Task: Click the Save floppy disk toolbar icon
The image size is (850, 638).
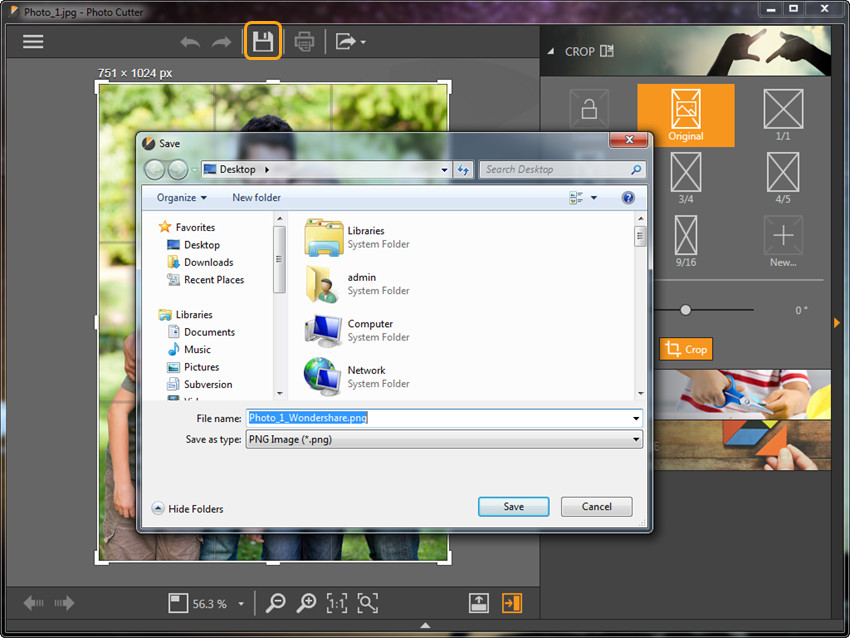Action: (262, 41)
